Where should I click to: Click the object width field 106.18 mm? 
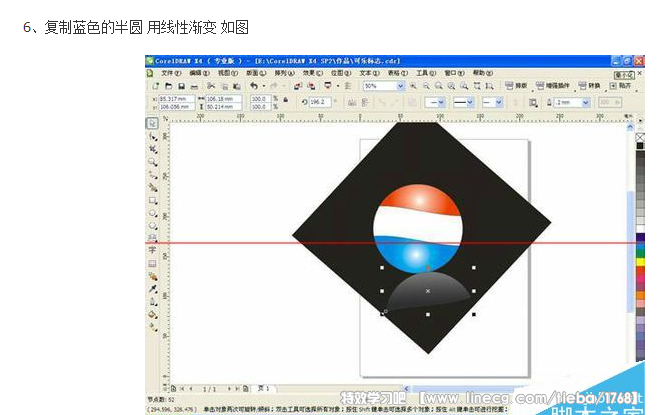[x=224, y=99]
